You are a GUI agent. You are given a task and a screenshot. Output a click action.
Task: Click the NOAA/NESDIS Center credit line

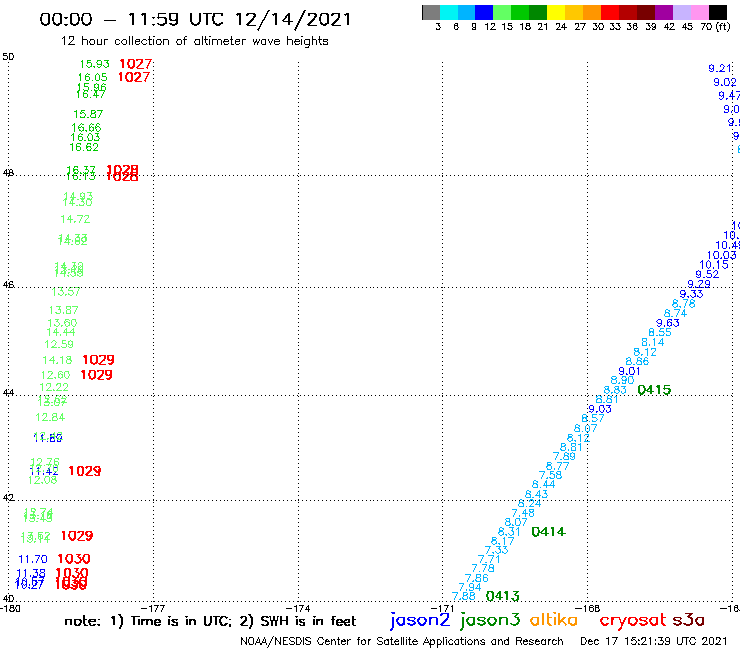click(402, 641)
